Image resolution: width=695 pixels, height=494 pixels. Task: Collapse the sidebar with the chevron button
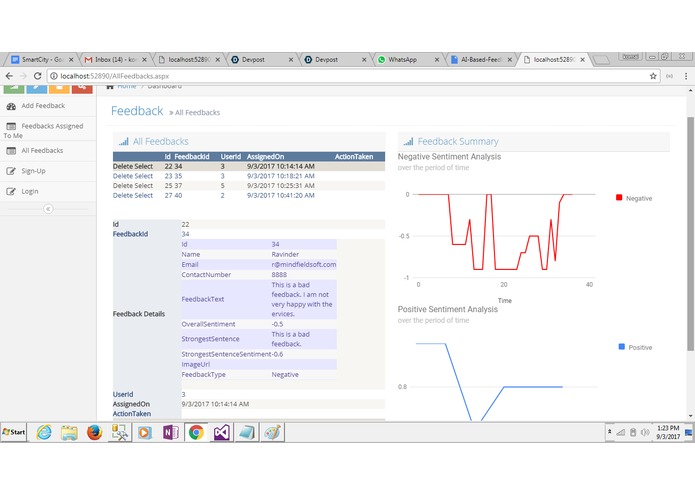coord(48,209)
